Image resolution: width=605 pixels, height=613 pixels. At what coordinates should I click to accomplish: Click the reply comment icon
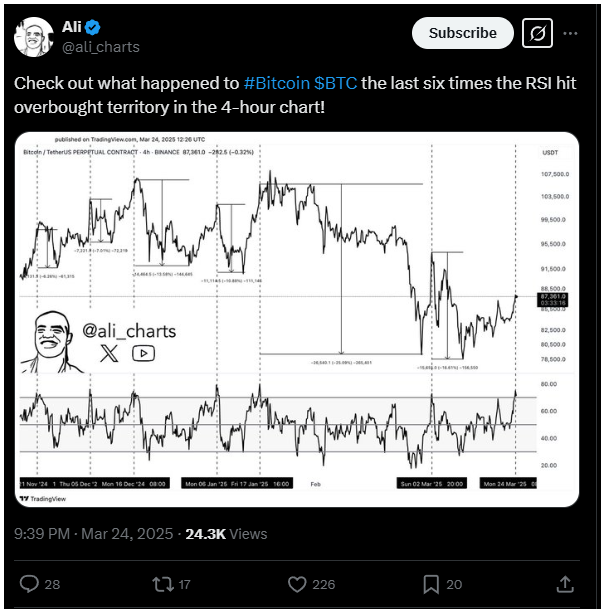[x=29, y=583]
